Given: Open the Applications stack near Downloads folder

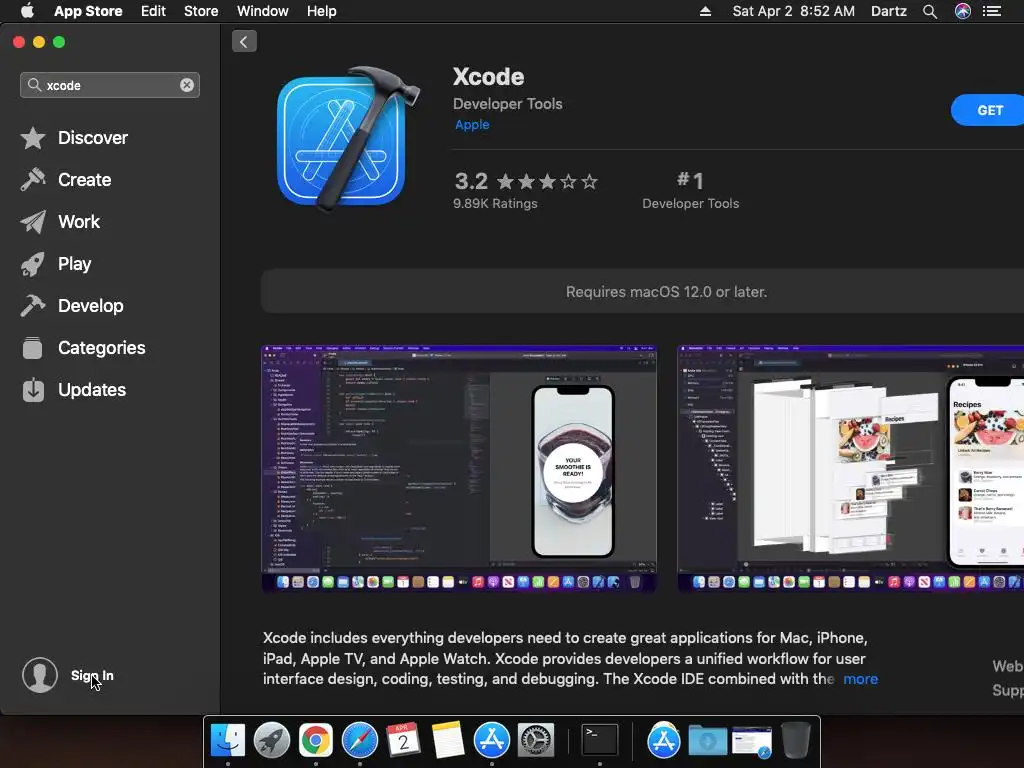Looking at the screenshot, I should click(x=664, y=741).
